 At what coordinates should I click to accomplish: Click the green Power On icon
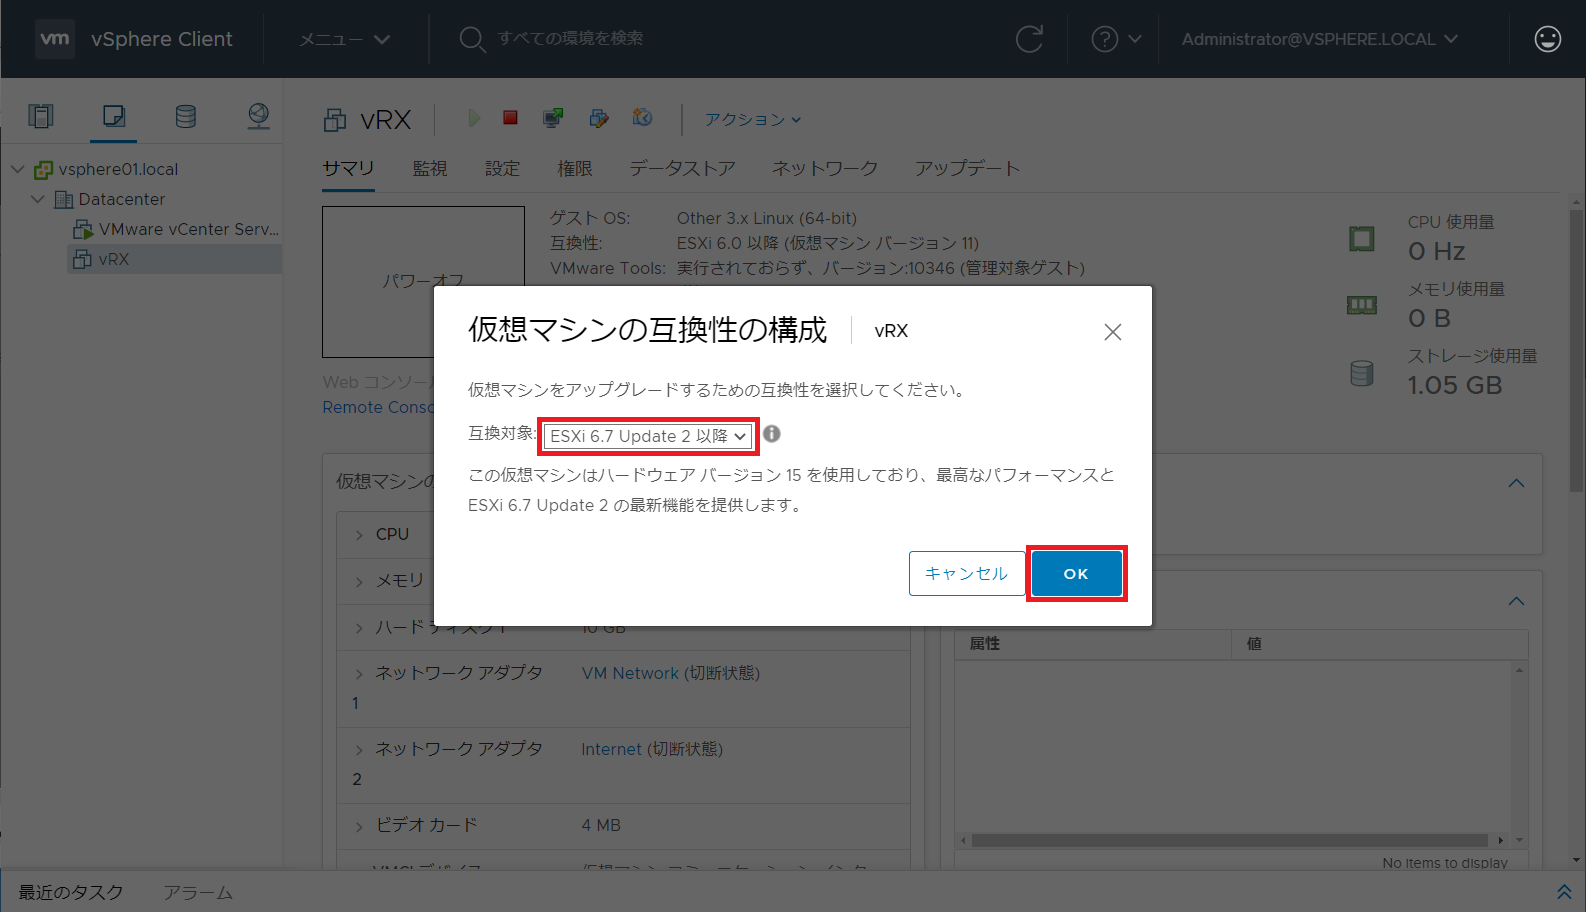[473, 118]
